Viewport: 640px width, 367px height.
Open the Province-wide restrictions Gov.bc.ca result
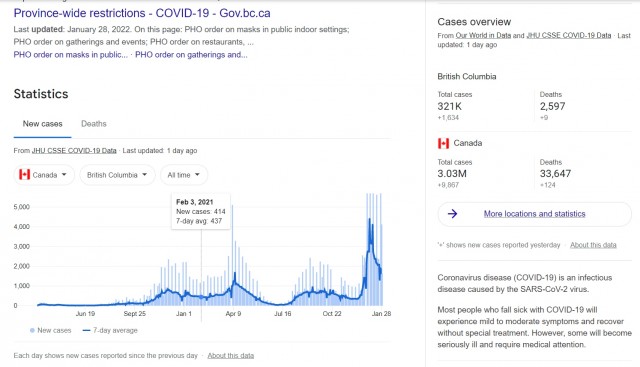tap(142, 13)
